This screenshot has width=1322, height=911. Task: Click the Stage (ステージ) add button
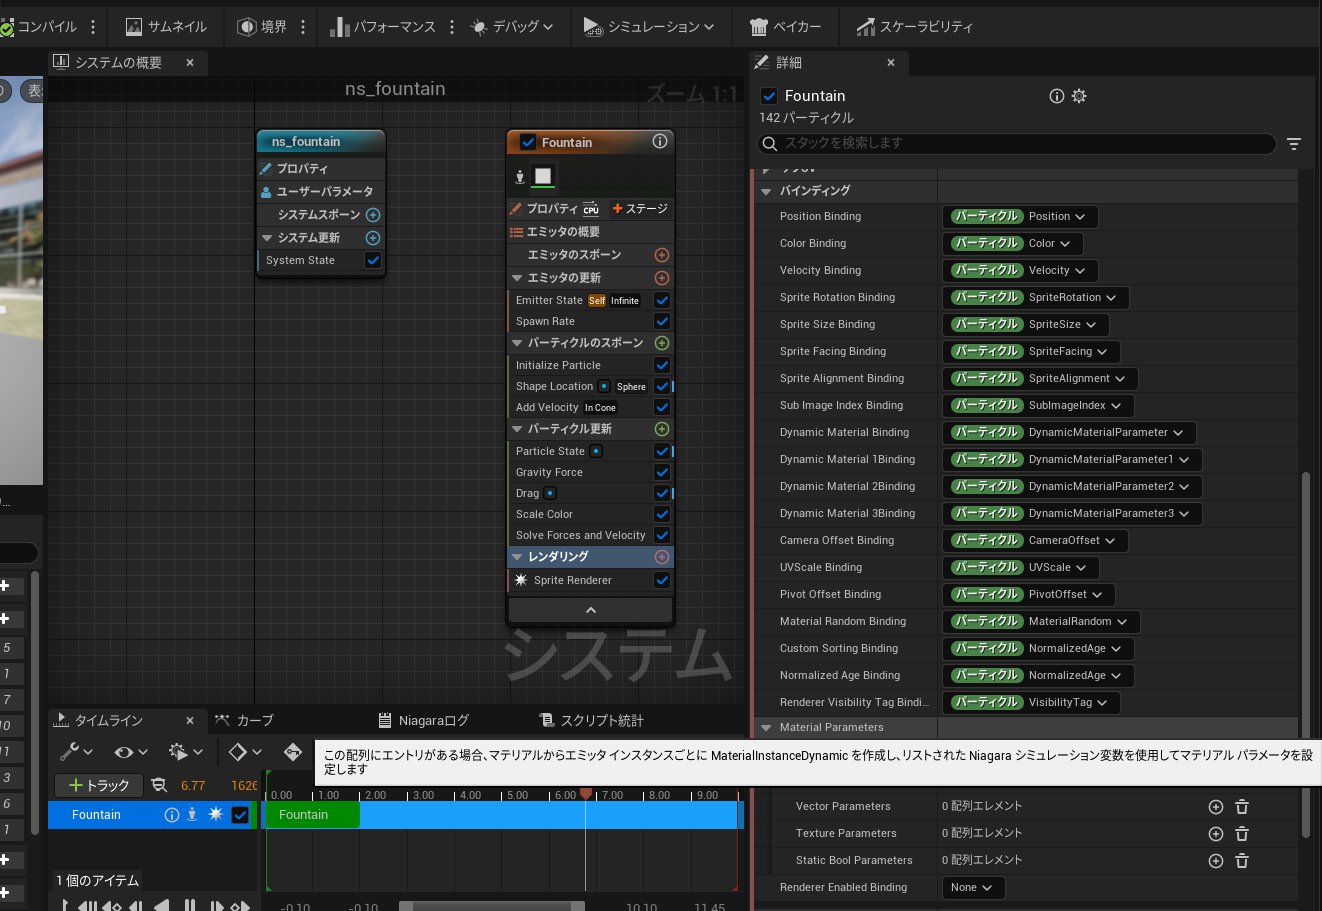point(640,209)
